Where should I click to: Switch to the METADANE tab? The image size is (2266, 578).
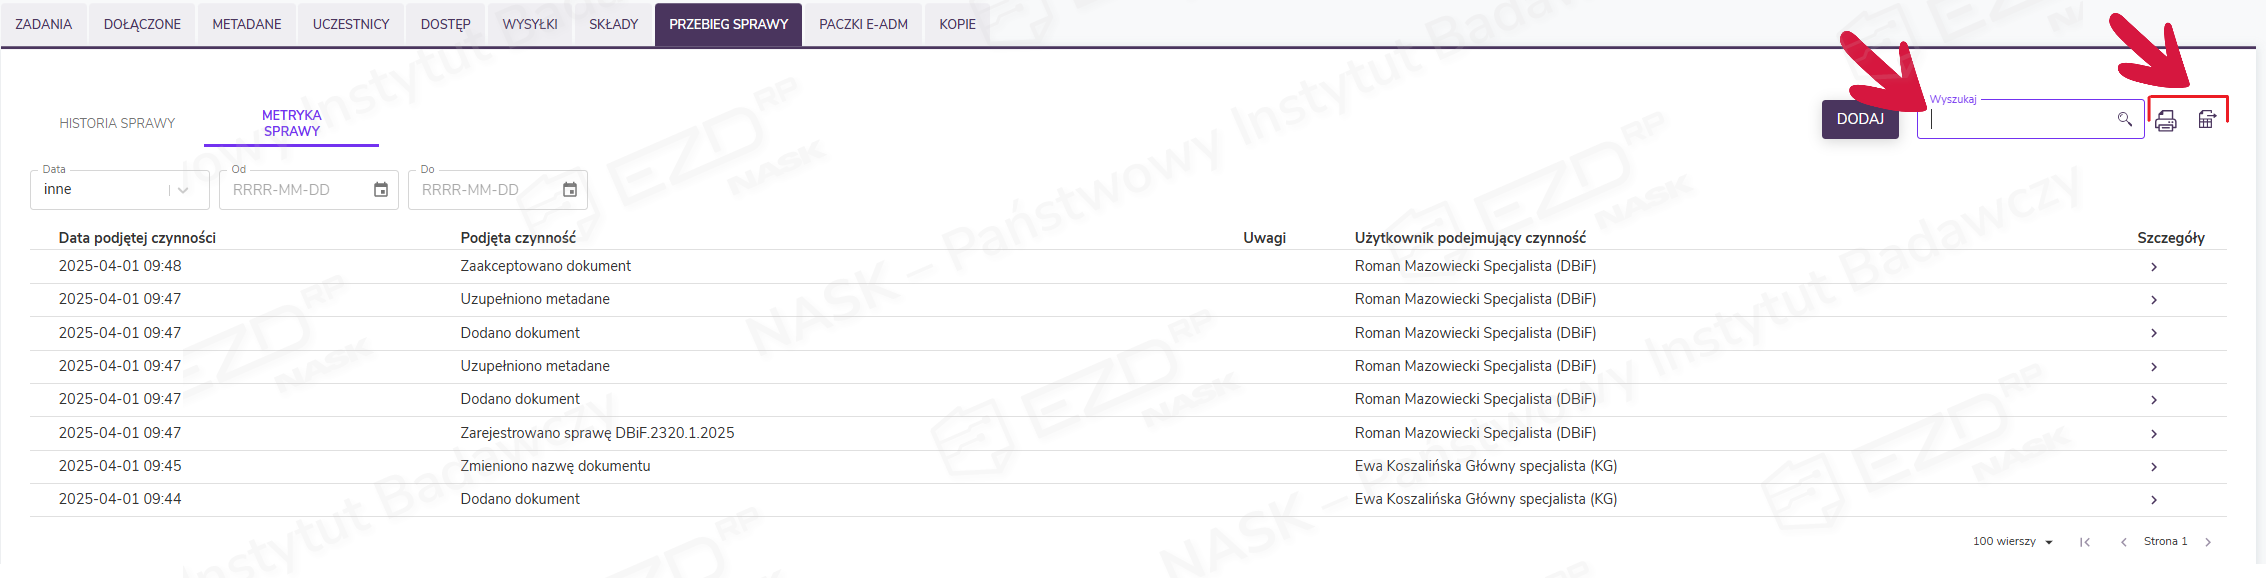pyautogui.click(x=247, y=24)
